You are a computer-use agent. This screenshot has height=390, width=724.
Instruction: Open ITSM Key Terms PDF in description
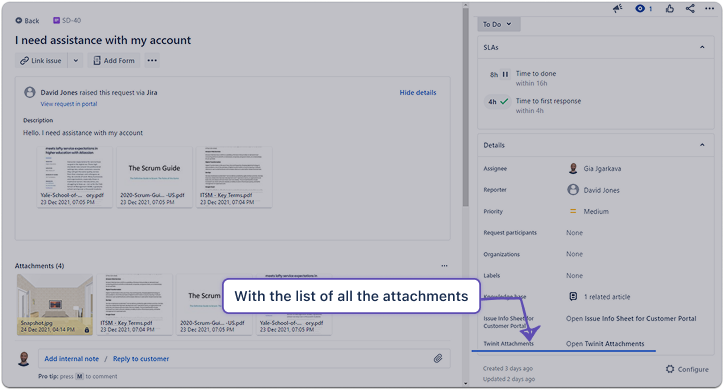234,177
